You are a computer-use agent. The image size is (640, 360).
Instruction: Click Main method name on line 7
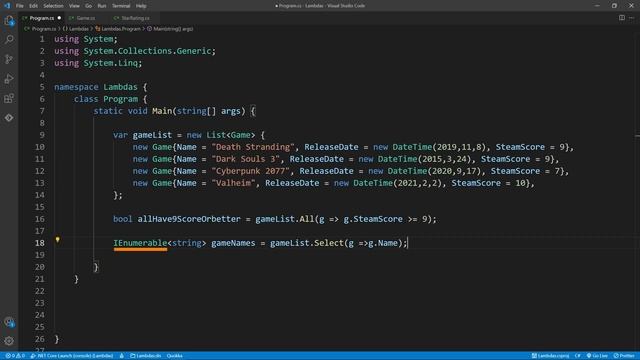coord(162,111)
